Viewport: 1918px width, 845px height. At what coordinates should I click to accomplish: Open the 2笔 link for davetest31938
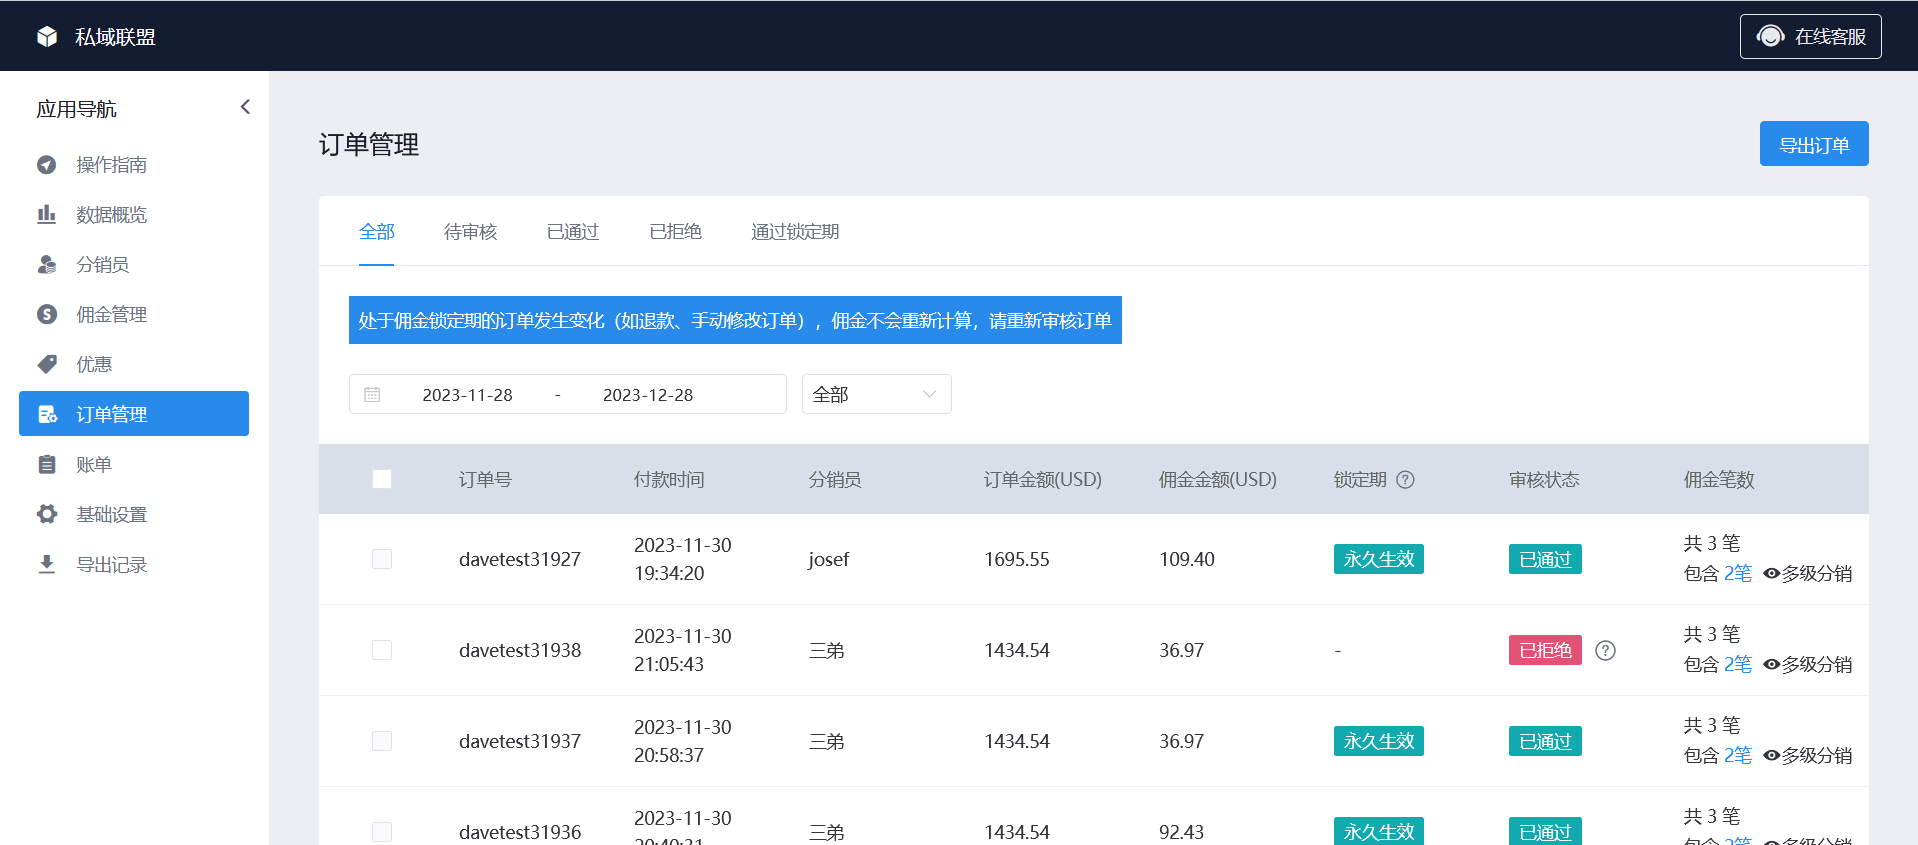[x=1738, y=665]
